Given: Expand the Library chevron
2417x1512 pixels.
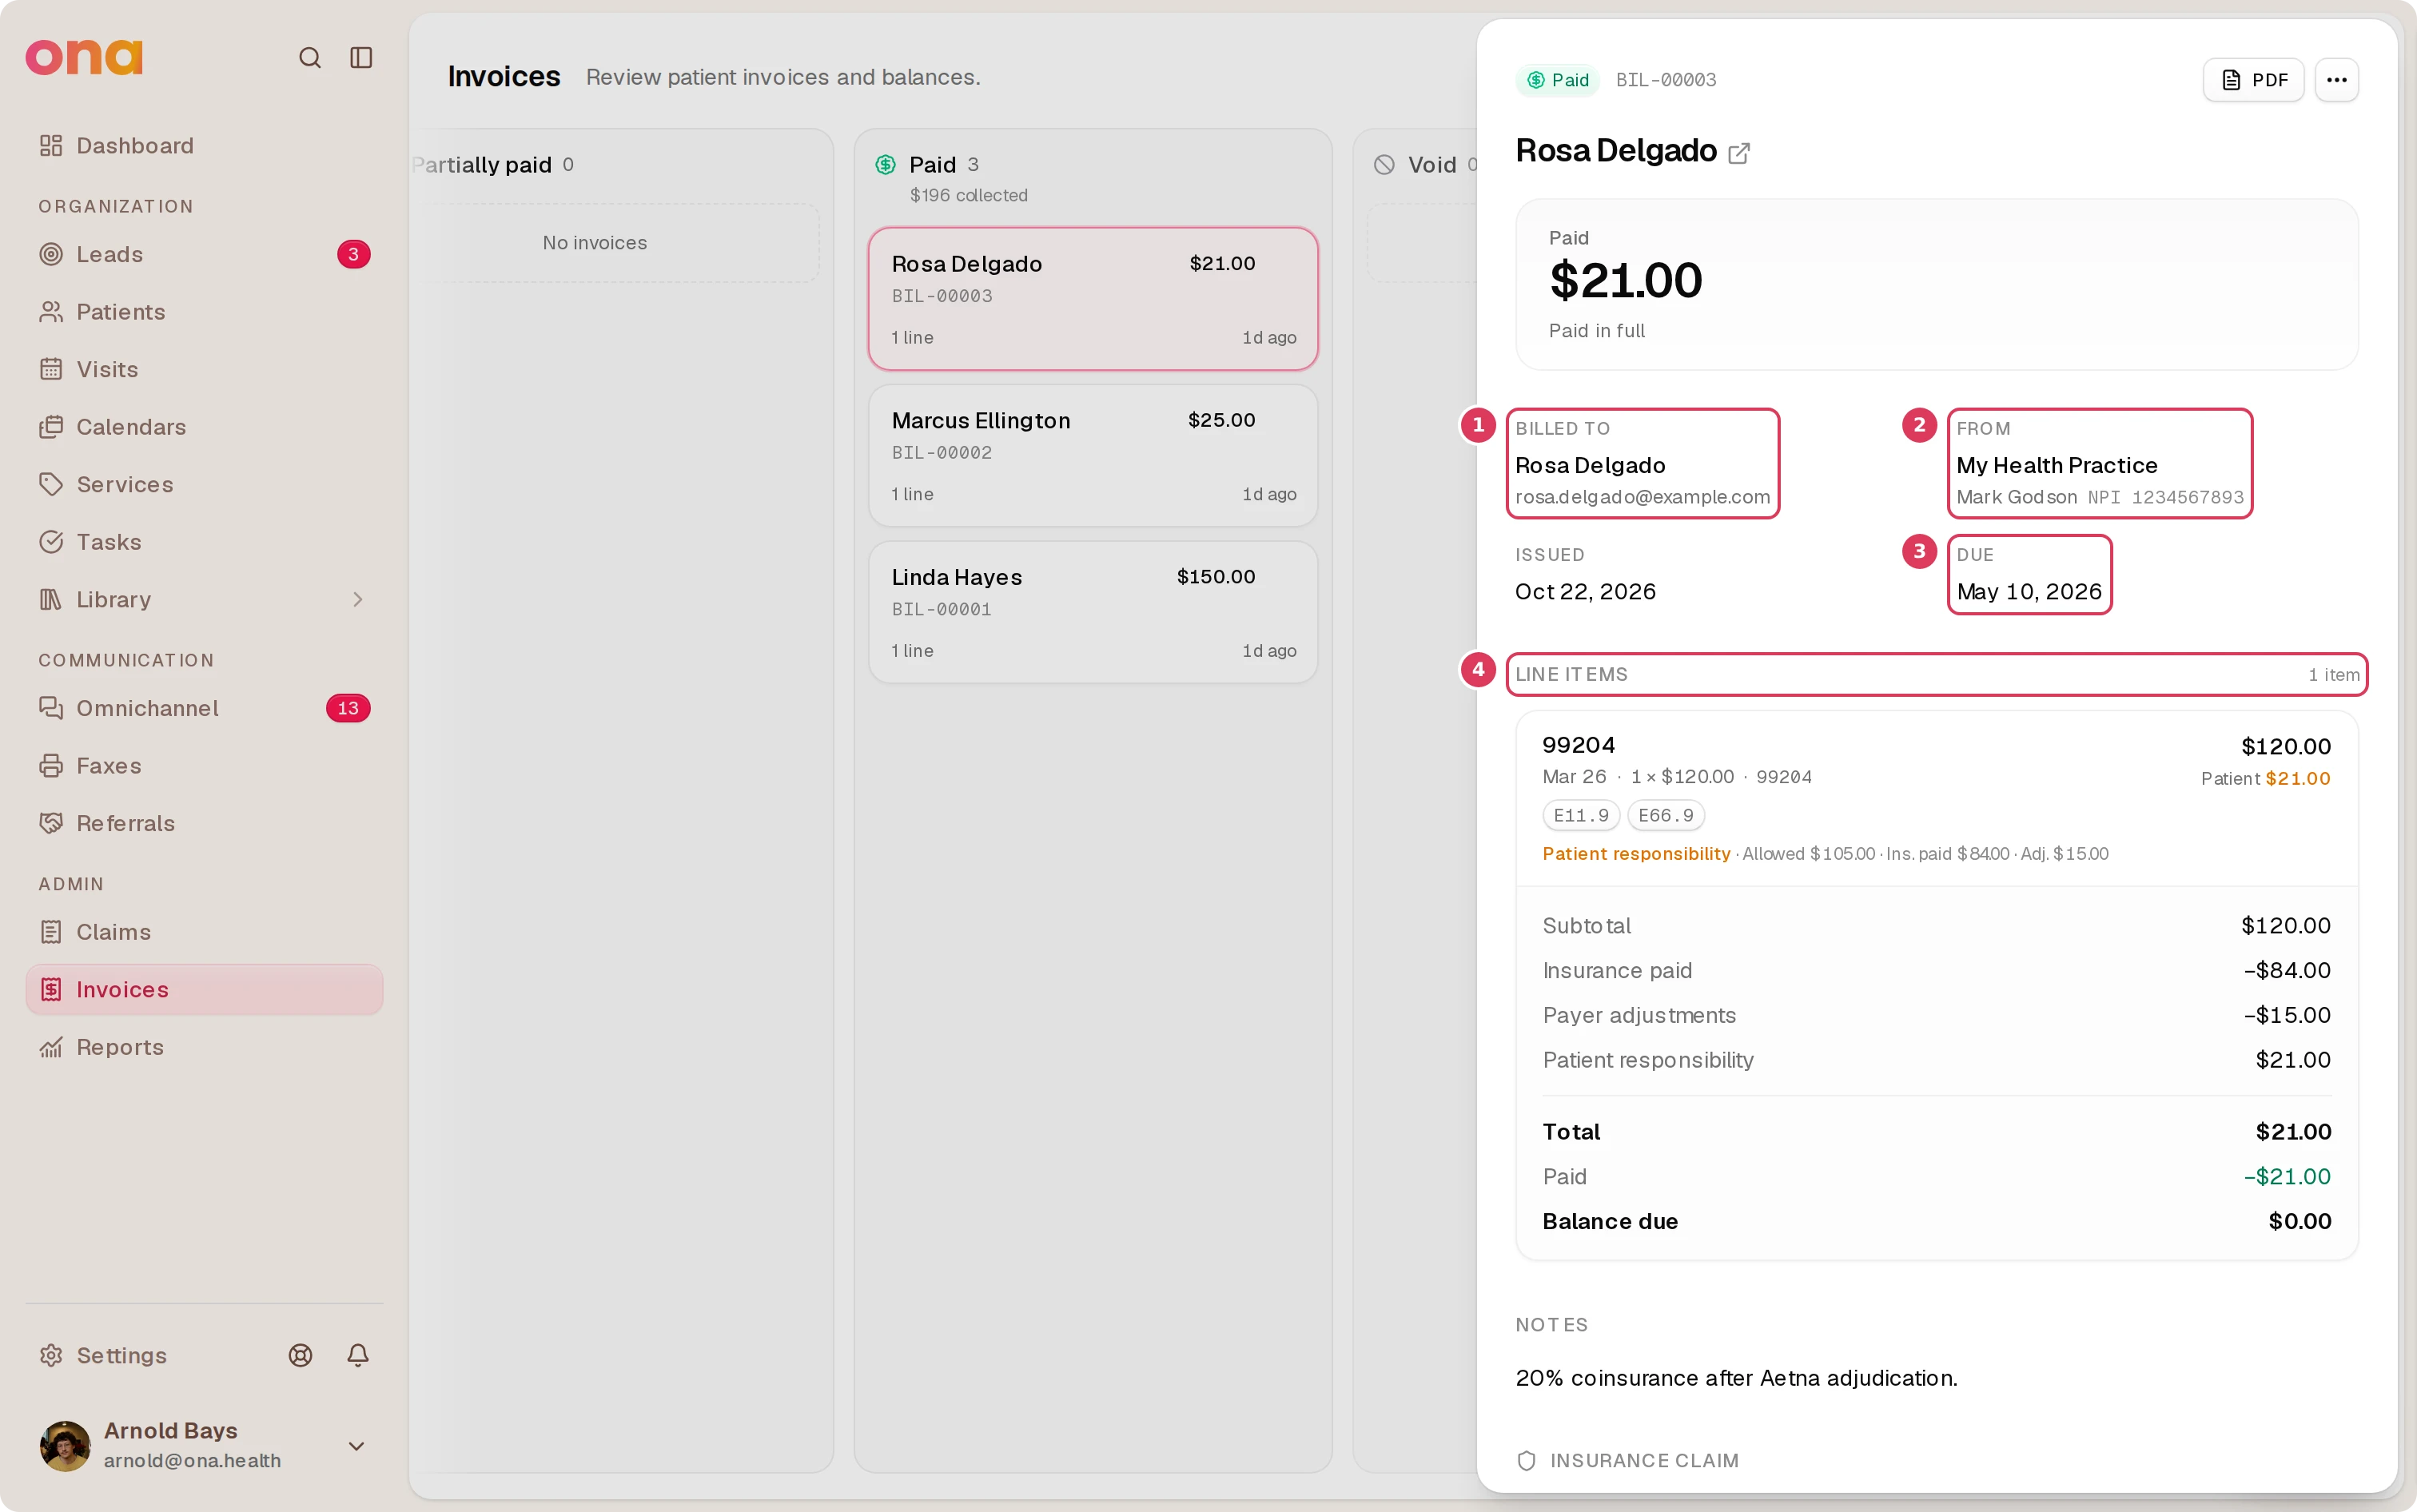Looking at the screenshot, I should pos(358,599).
